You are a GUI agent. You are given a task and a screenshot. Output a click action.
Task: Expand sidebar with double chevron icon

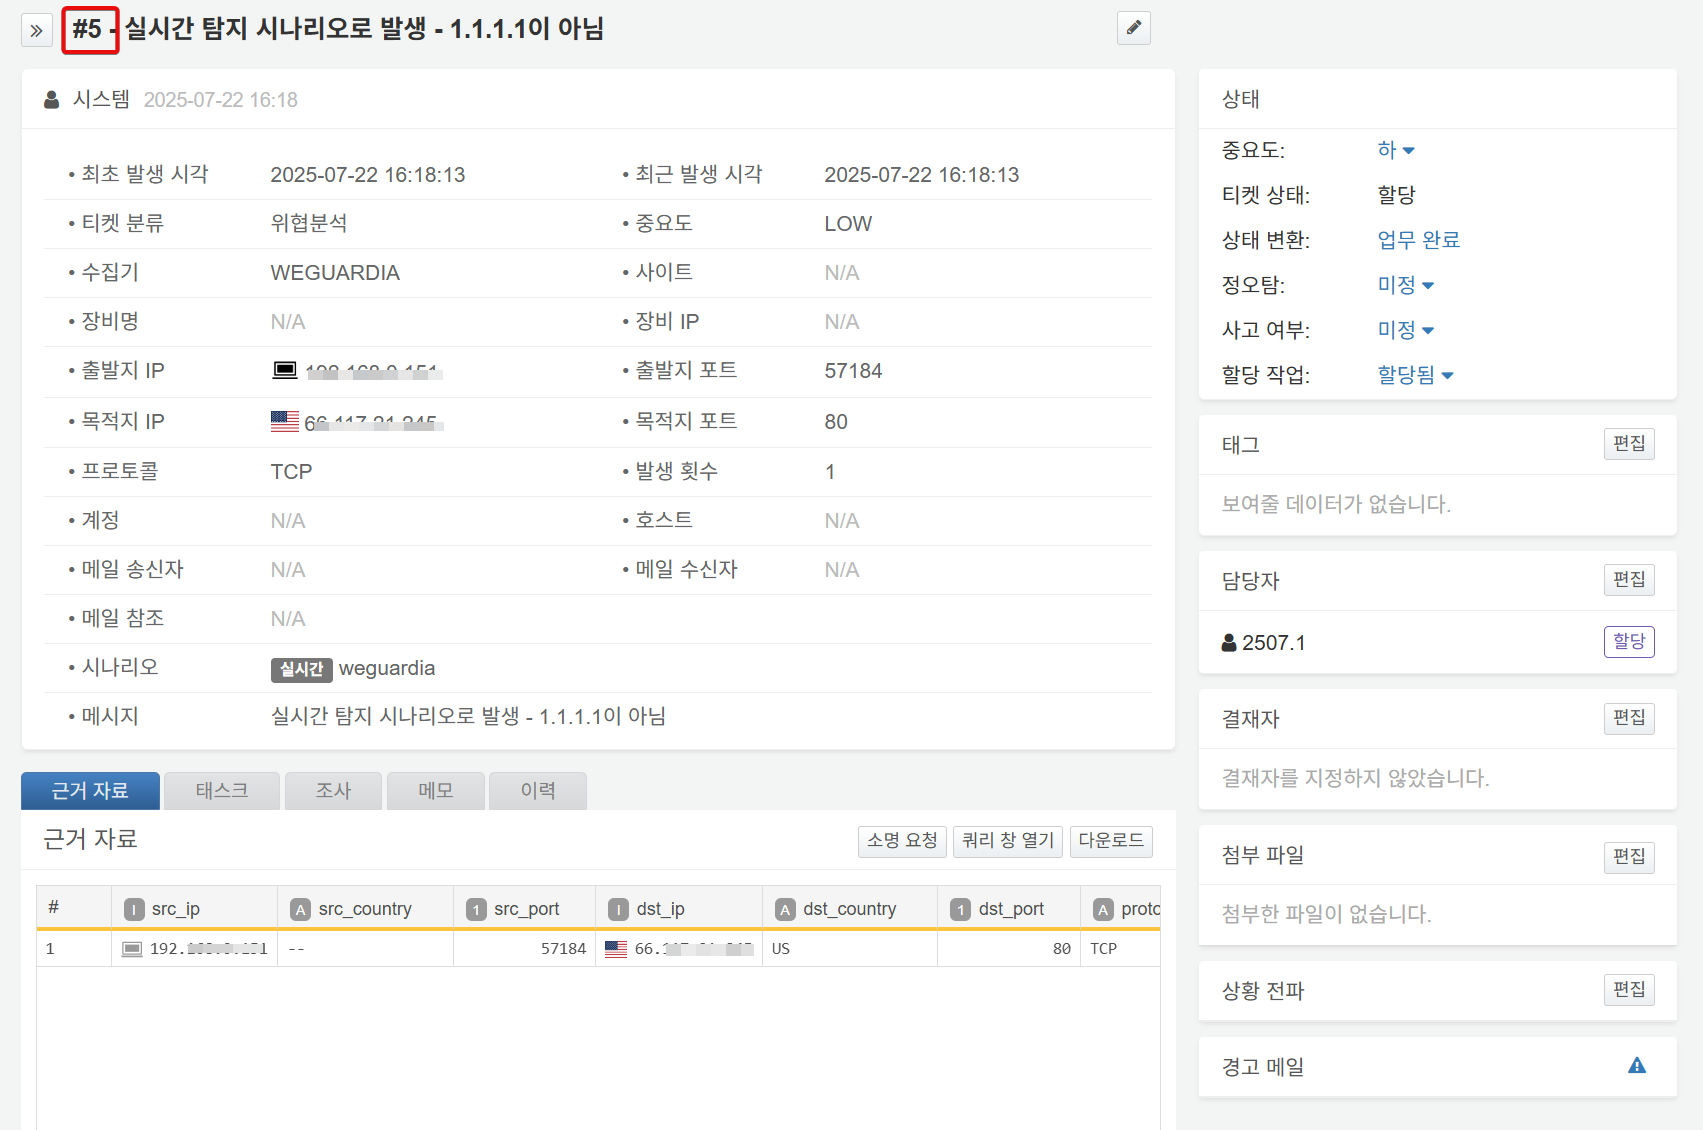[36, 30]
